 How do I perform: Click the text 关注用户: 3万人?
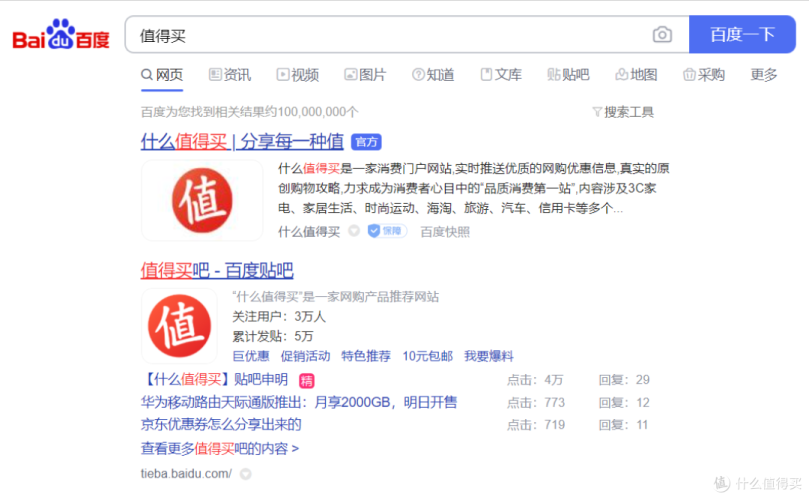(x=279, y=316)
